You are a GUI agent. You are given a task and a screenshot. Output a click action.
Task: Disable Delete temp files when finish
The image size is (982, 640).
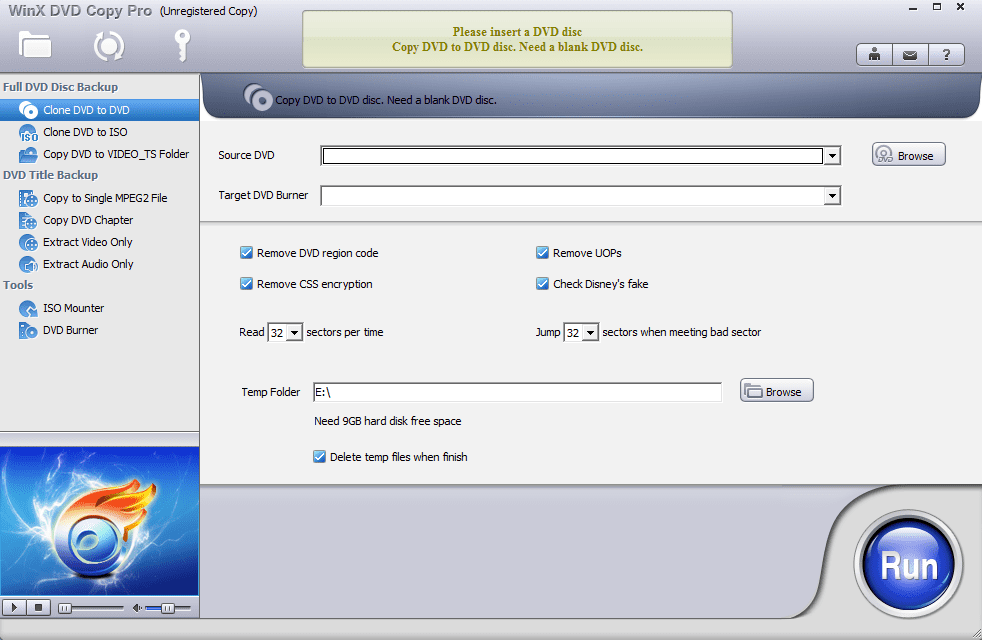coord(319,456)
